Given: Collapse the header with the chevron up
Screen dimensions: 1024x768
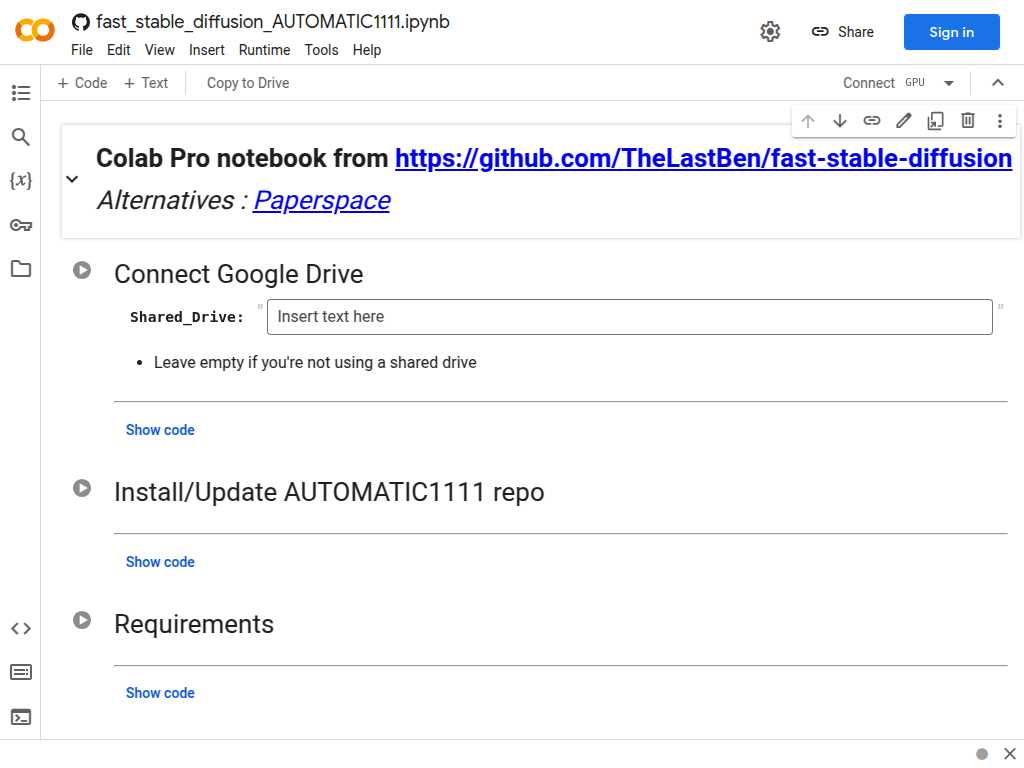Looking at the screenshot, I should coord(998,82).
